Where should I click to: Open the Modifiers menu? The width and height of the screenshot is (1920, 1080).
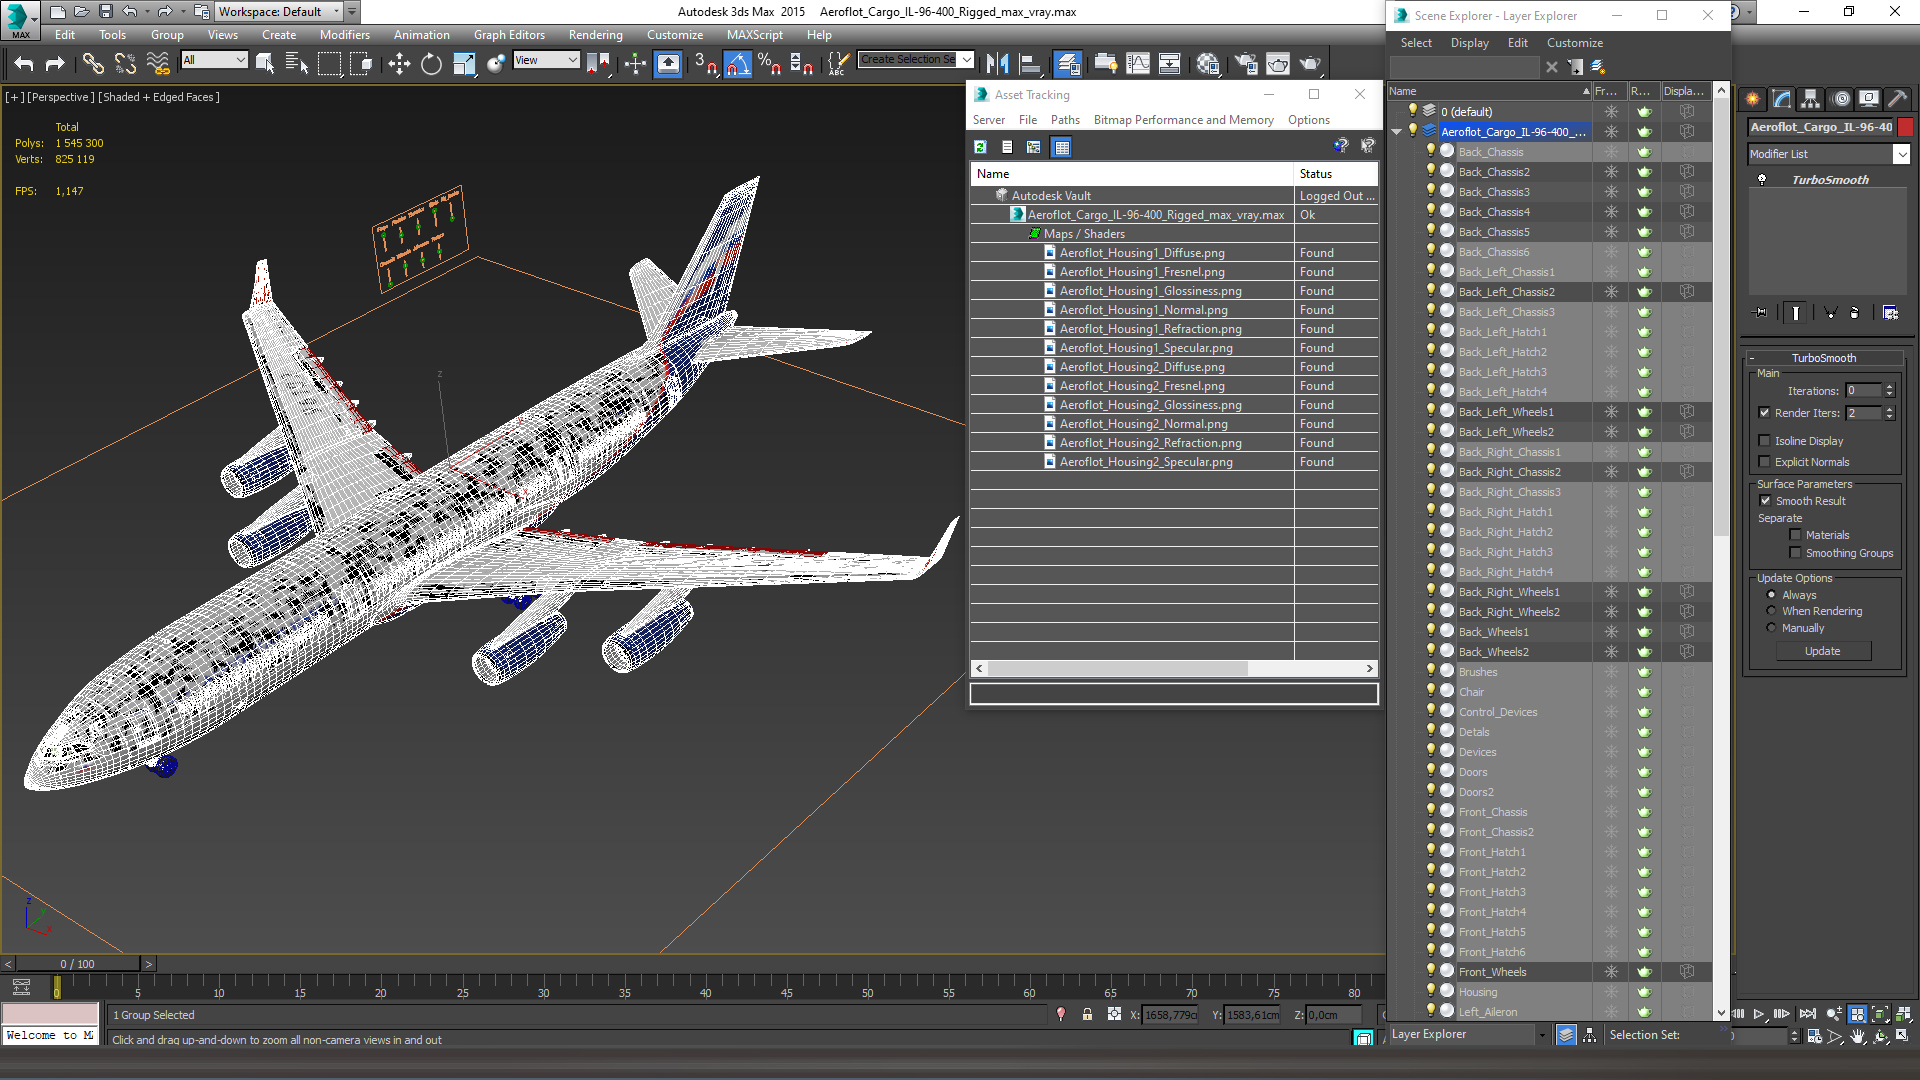(344, 35)
